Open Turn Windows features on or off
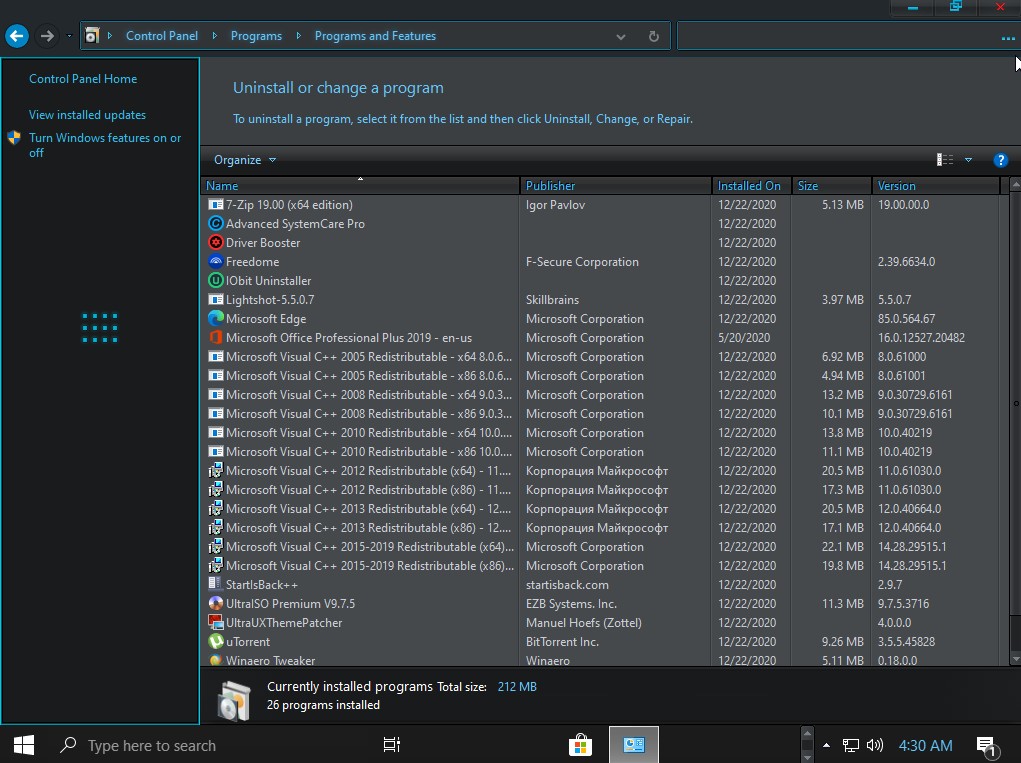 pyautogui.click(x=105, y=145)
